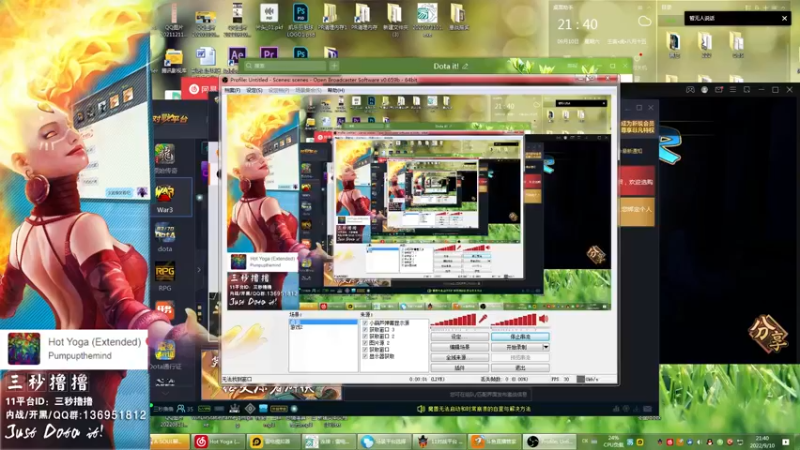This screenshot has width=800, height=450.
Task: Close the 暂无人说话 overlay
Action: (785, 18)
